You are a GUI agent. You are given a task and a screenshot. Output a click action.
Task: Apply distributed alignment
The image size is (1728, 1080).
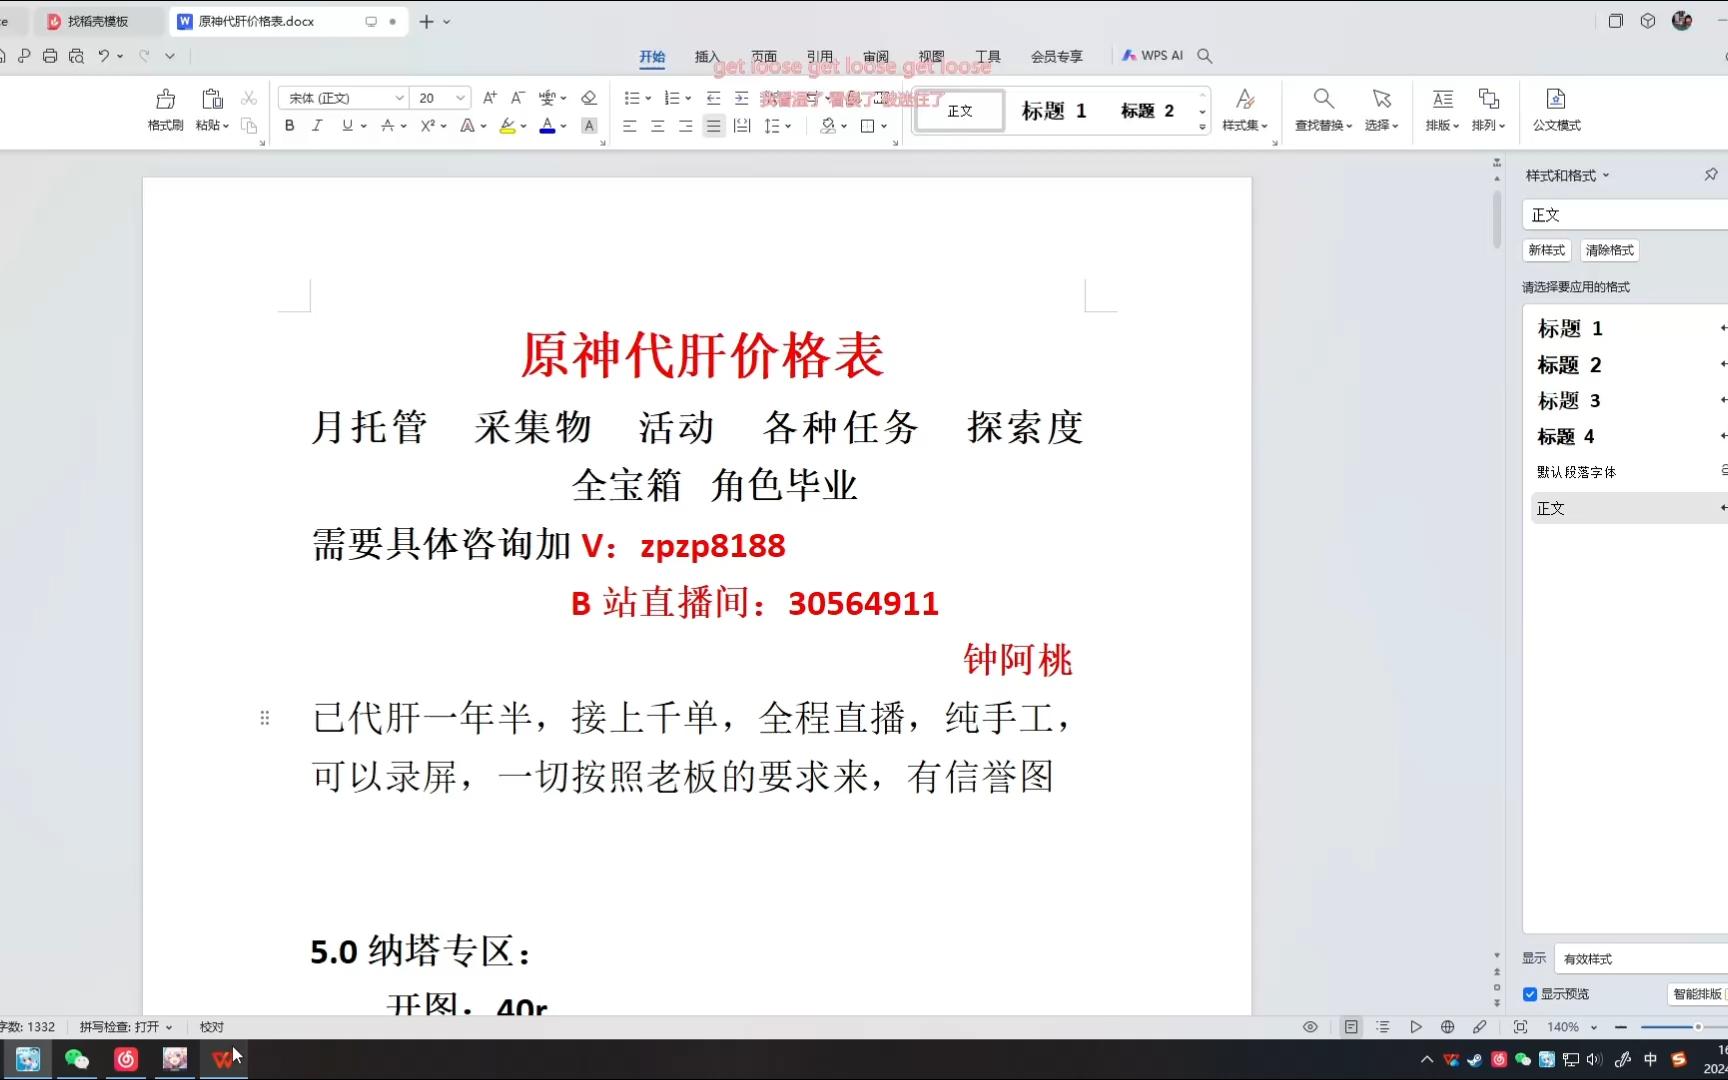click(742, 126)
